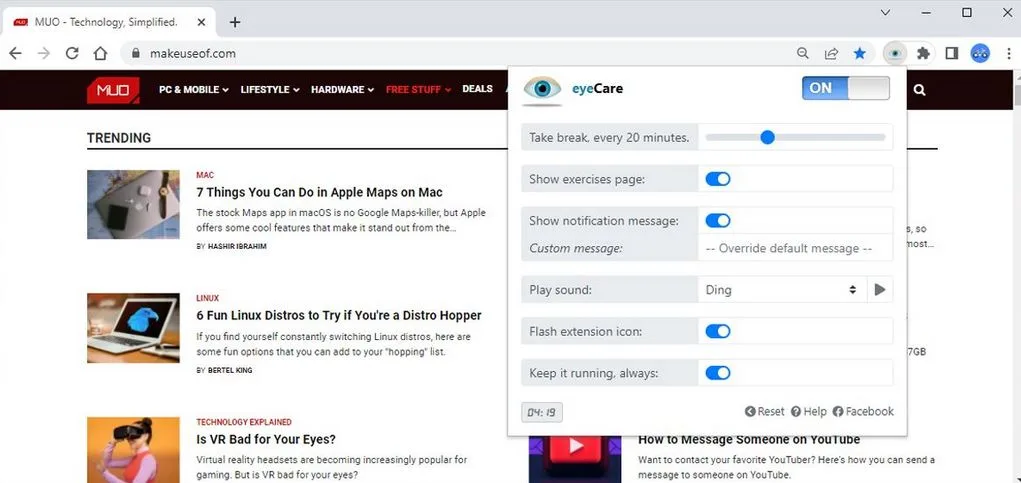Click the Apple Maps article thumbnail

pos(133,204)
